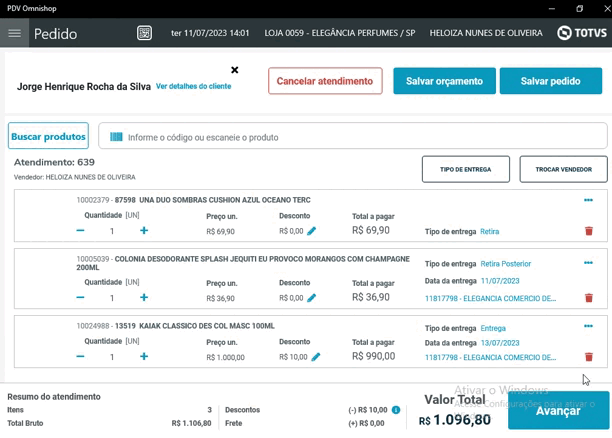Decrease quantity of Kaiak Classico
Screen dimensions: 612x438
pos(81,357)
